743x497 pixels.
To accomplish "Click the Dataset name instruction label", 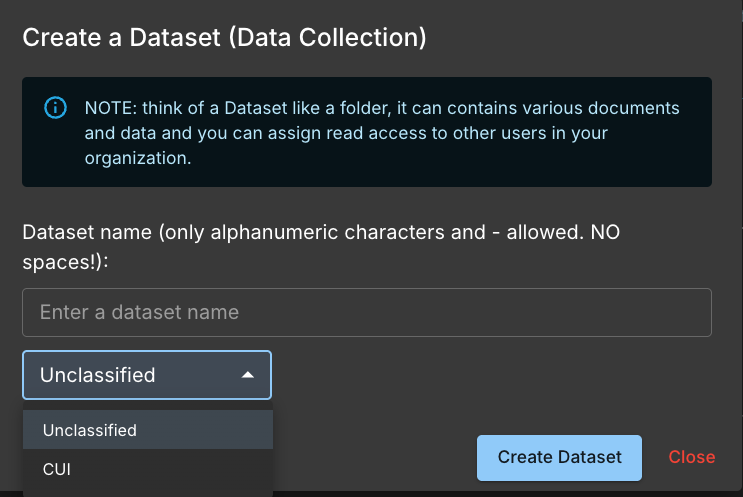I will tap(321, 247).
